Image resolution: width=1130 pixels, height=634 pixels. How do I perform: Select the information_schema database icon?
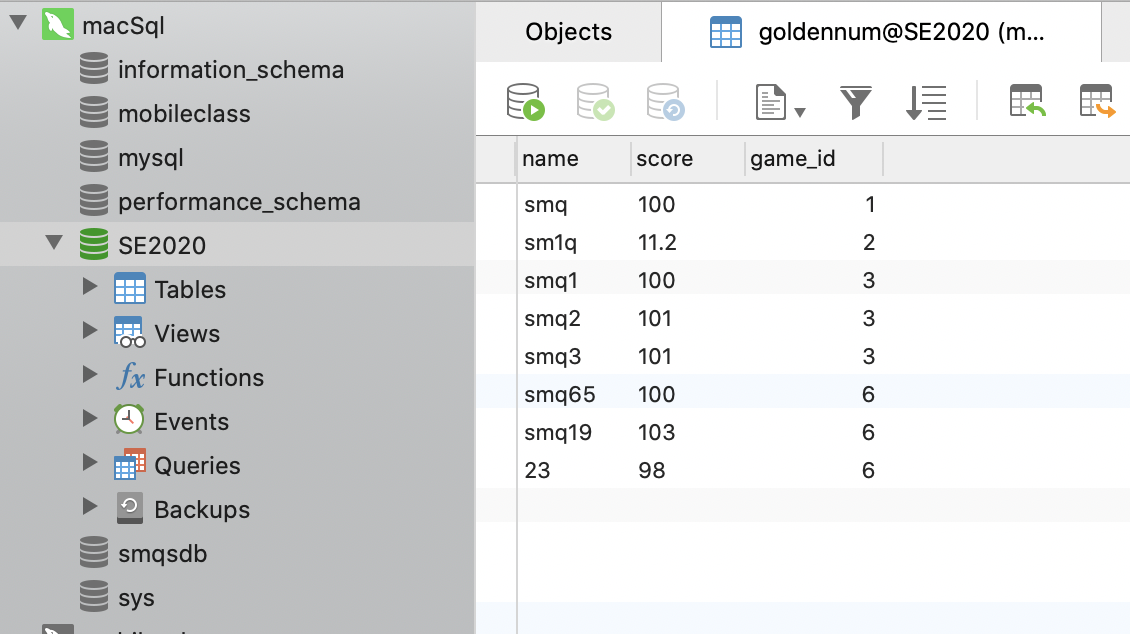click(93, 70)
